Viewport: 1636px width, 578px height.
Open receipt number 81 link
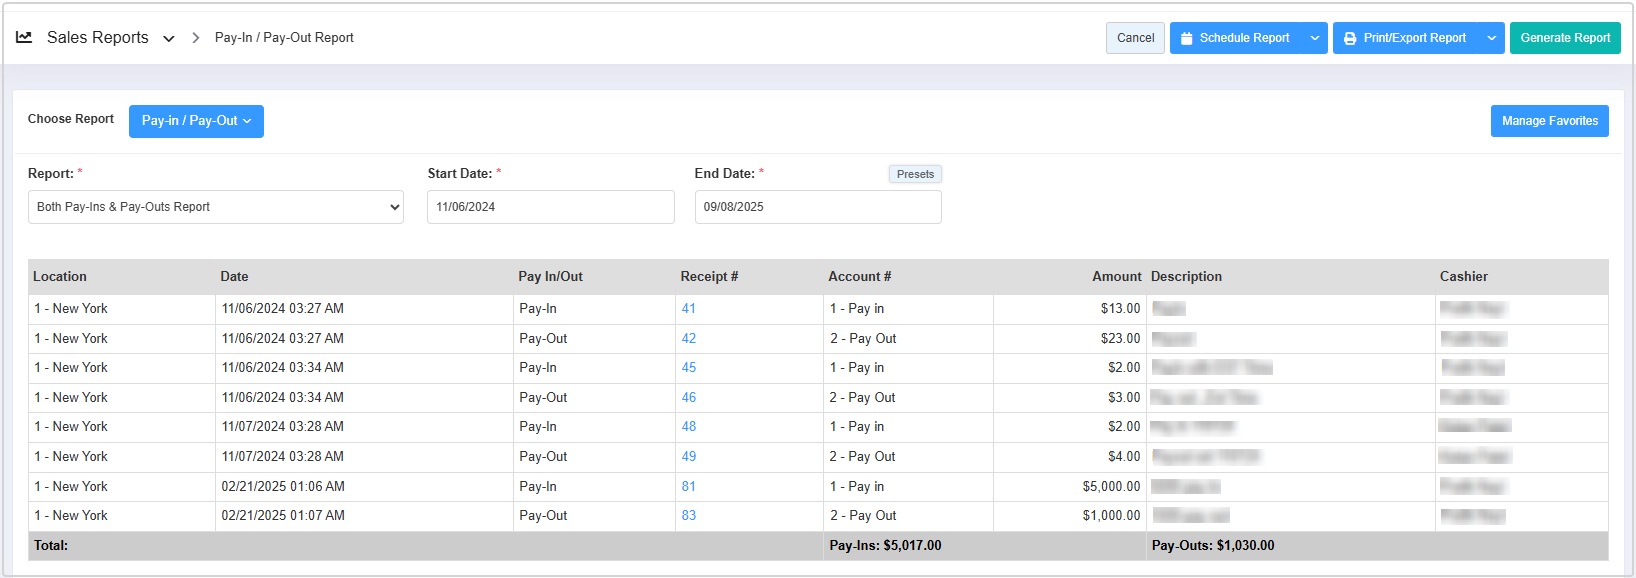point(689,487)
